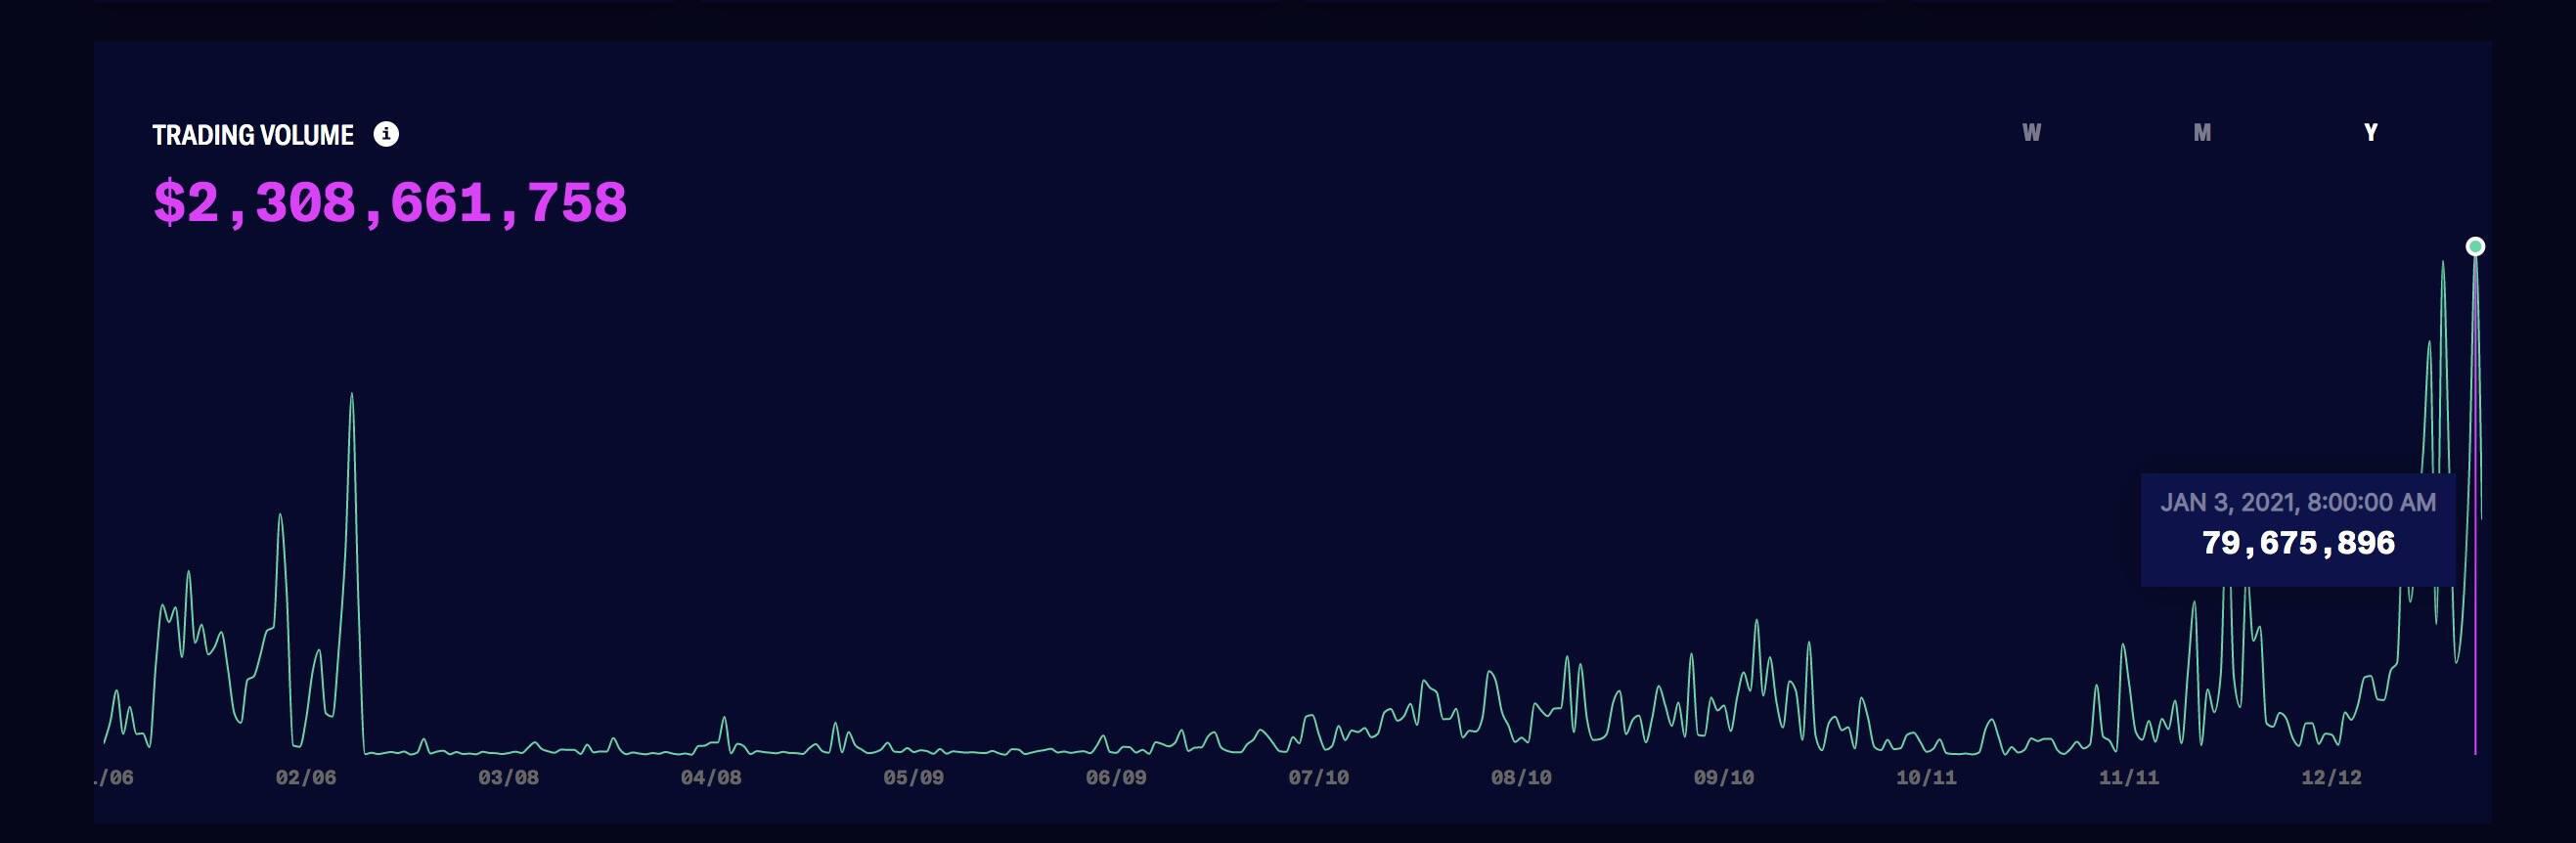The height and width of the screenshot is (843, 2576).
Task: Select the yearly Y range
Action: click(x=2370, y=133)
